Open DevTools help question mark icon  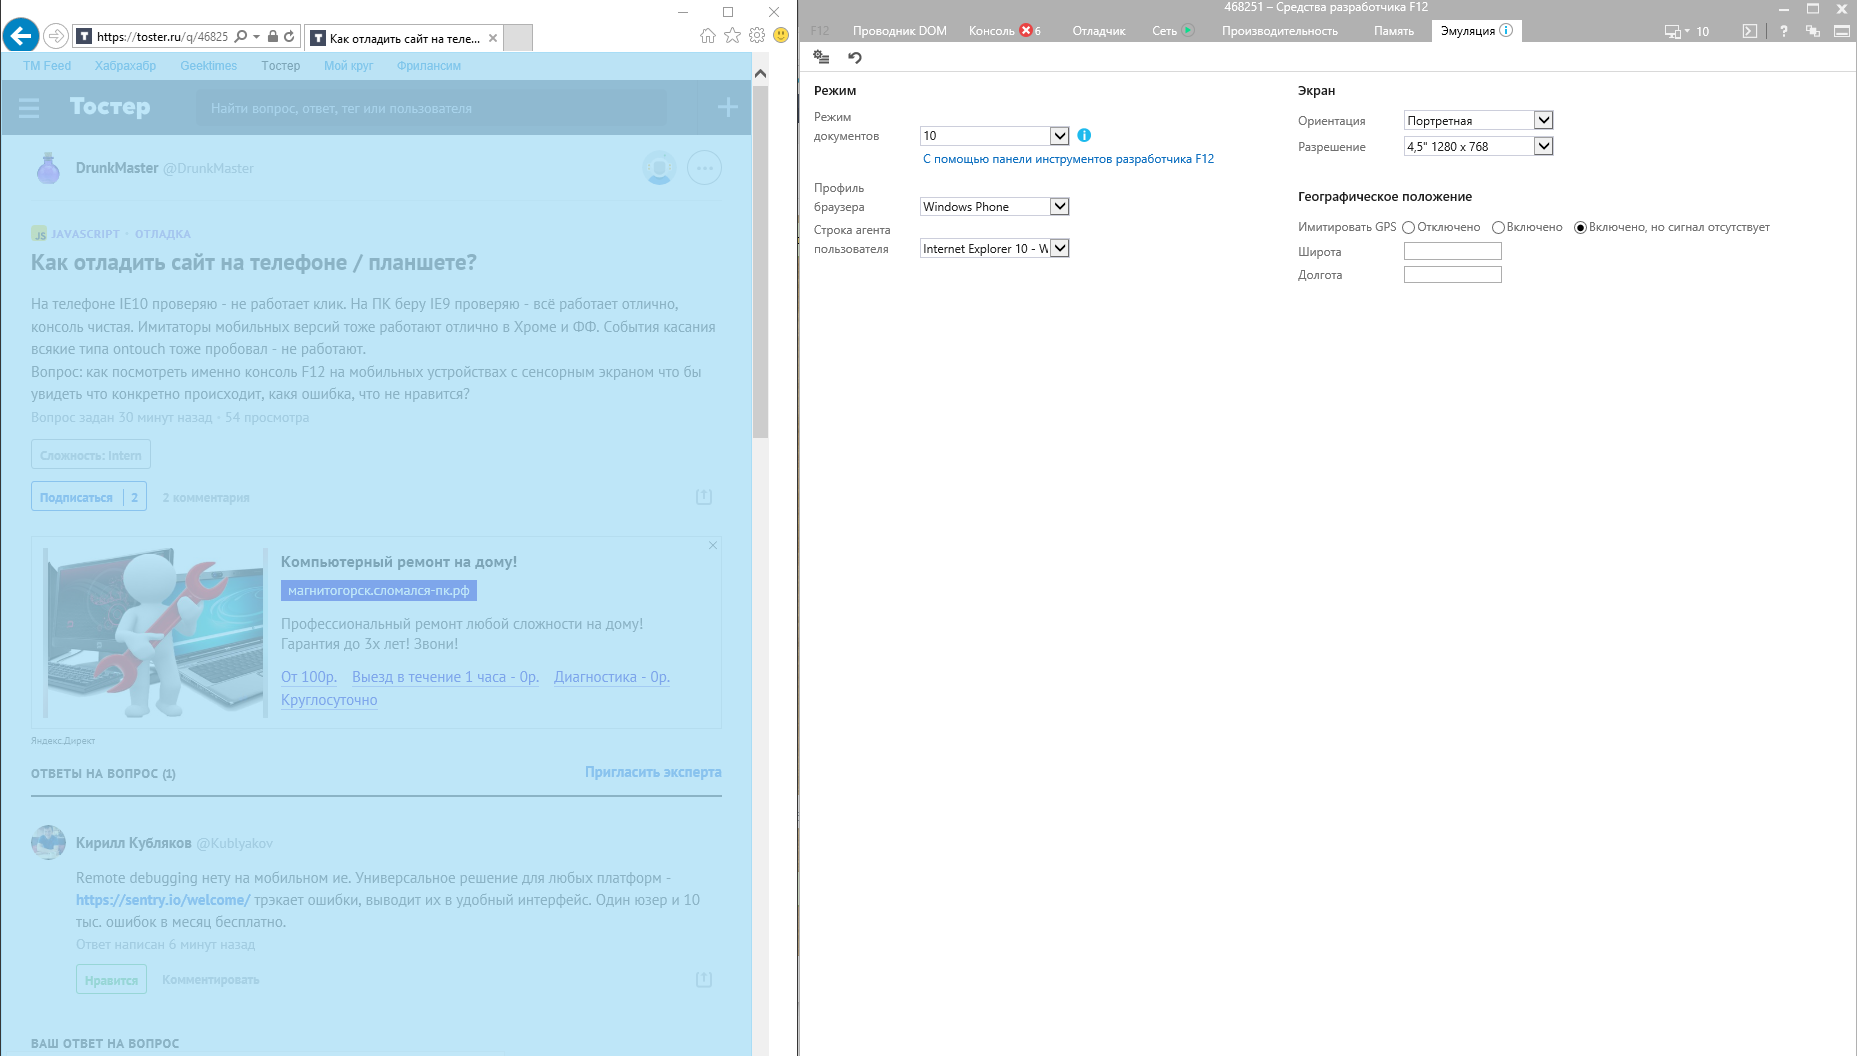(1783, 31)
